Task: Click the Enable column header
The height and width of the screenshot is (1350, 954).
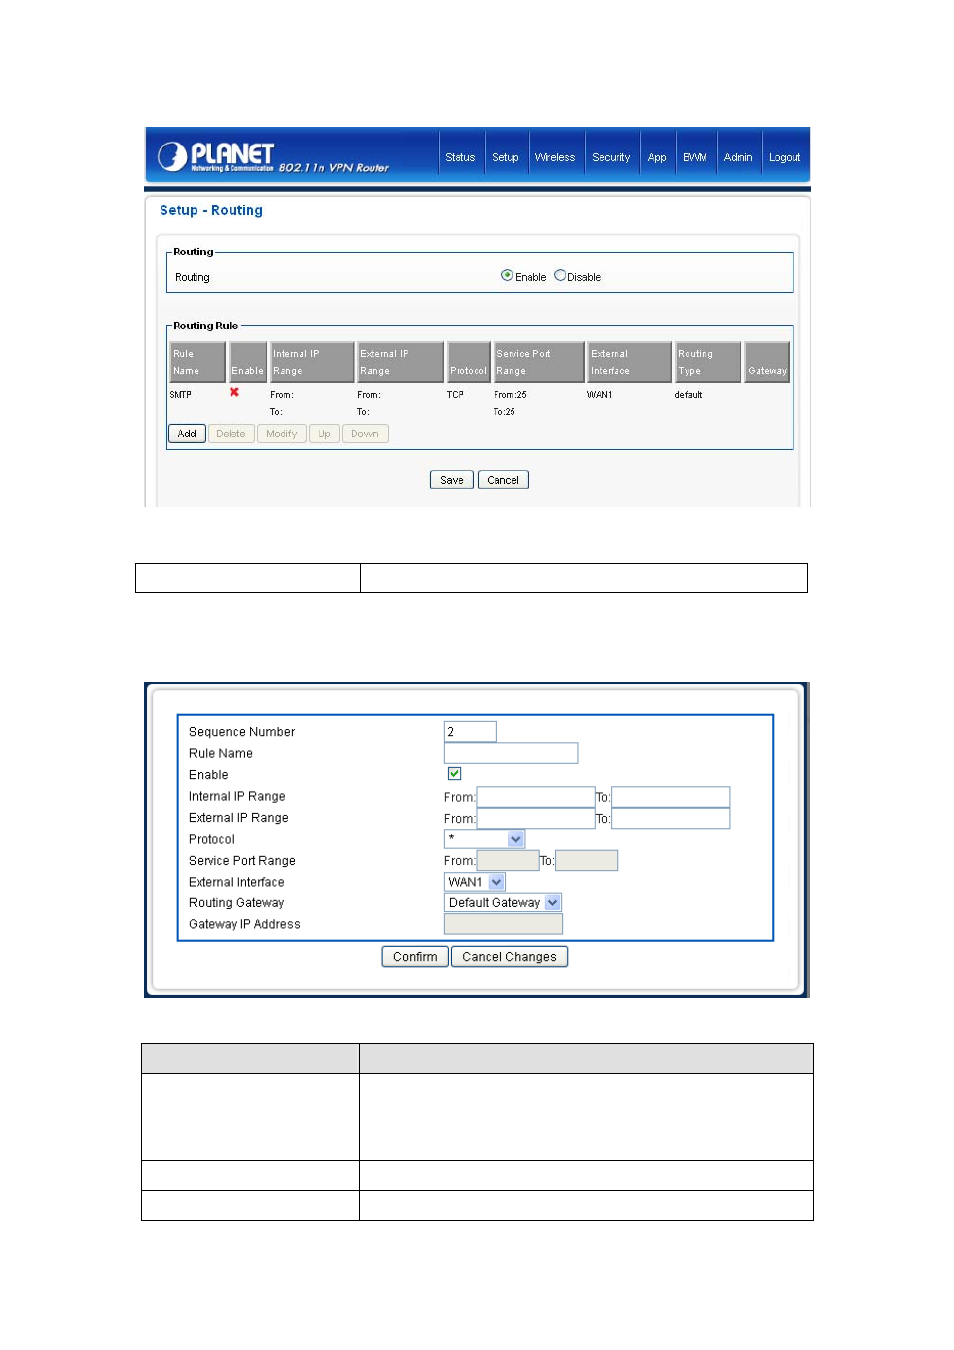Action: pos(248,362)
